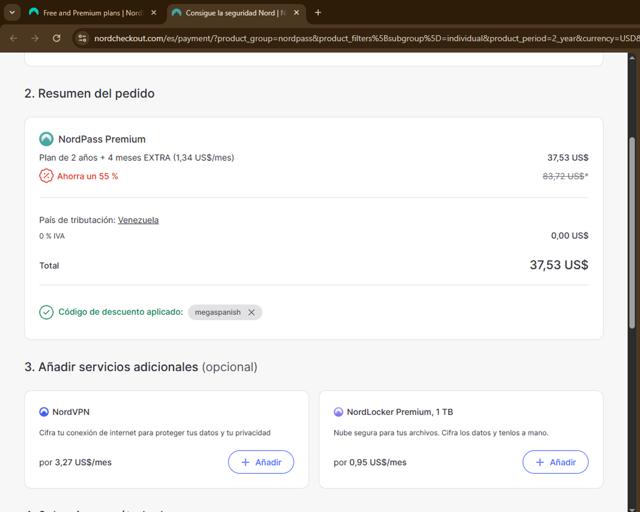Click the NordLocker price por 0,95 US$/mes
This screenshot has width=640, height=512.
(x=370, y=463)
